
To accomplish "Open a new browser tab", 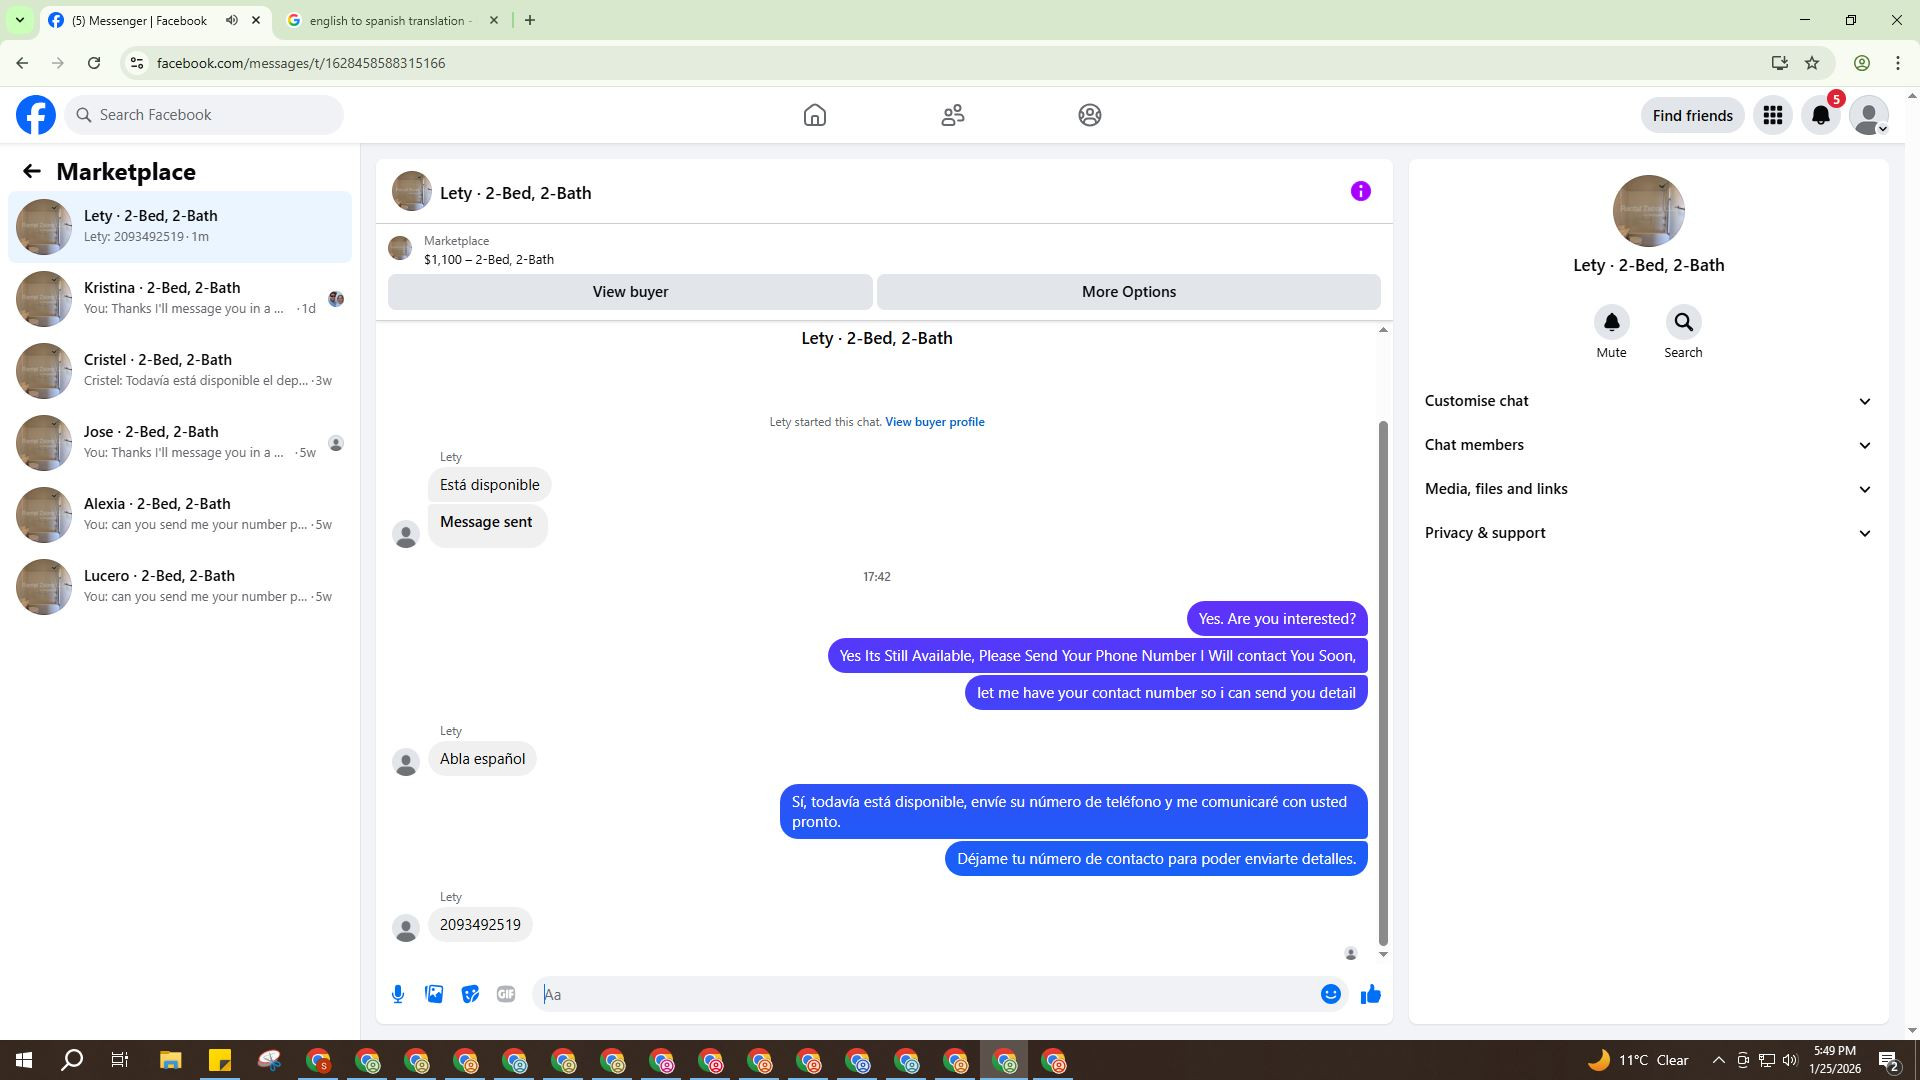I will [x=530, y=20].
